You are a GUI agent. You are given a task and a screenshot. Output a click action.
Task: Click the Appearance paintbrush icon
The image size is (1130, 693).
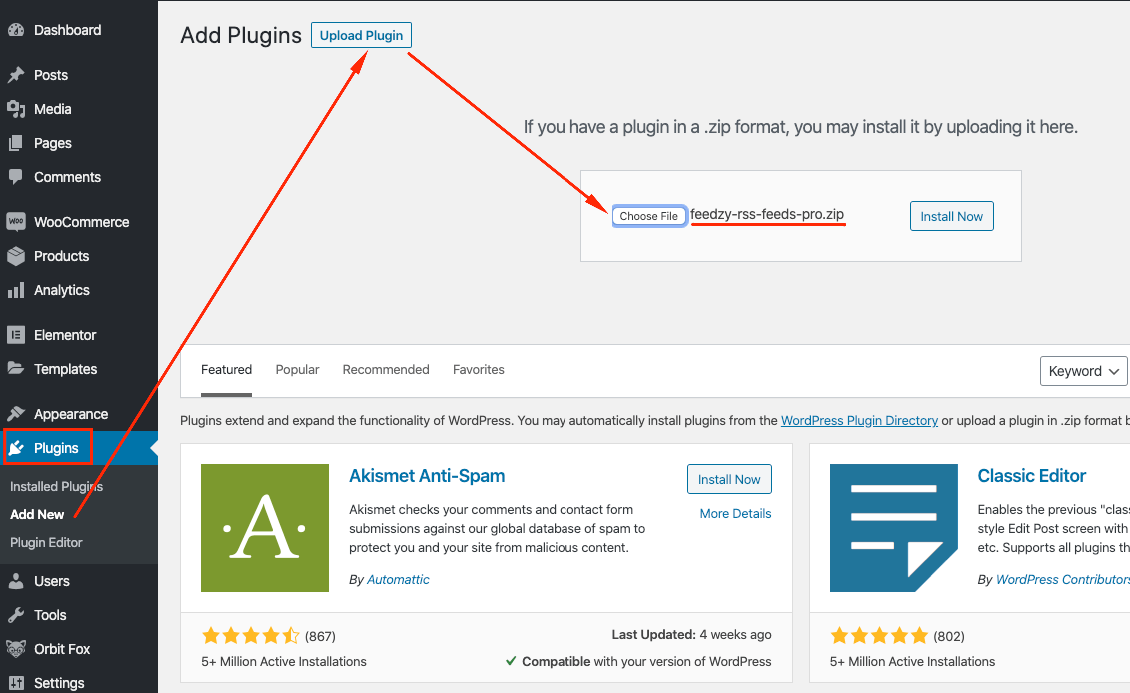click(x=16, y=414)
